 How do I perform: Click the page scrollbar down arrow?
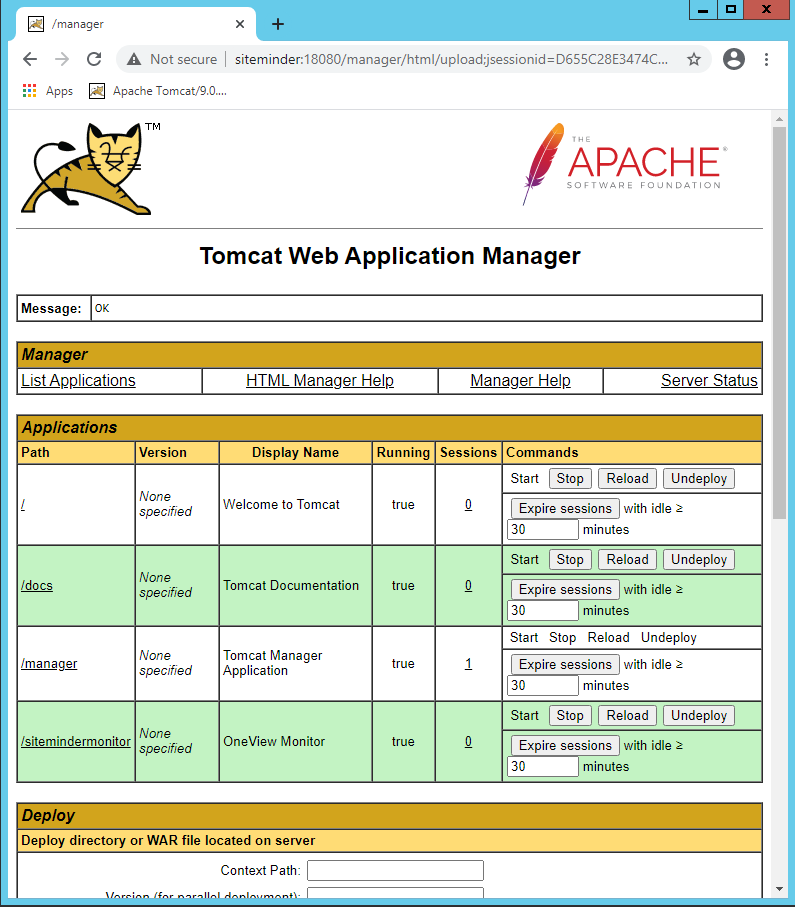tap(779, 889)
